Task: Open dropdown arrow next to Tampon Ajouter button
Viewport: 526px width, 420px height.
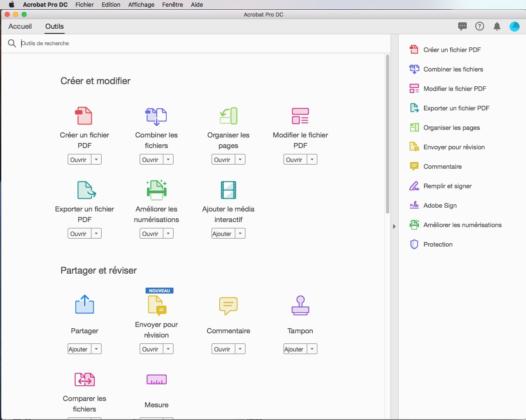Action: tap(312, 349)
